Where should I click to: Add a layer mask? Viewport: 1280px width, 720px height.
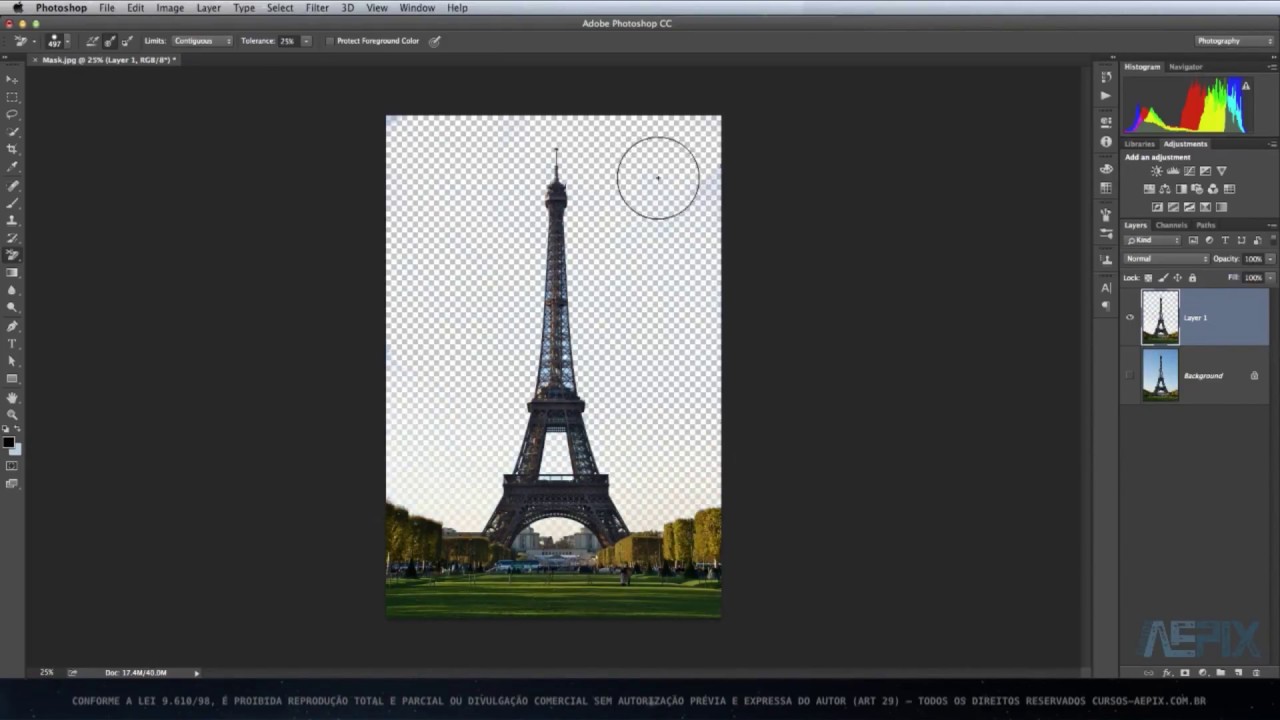(1185, 673)
